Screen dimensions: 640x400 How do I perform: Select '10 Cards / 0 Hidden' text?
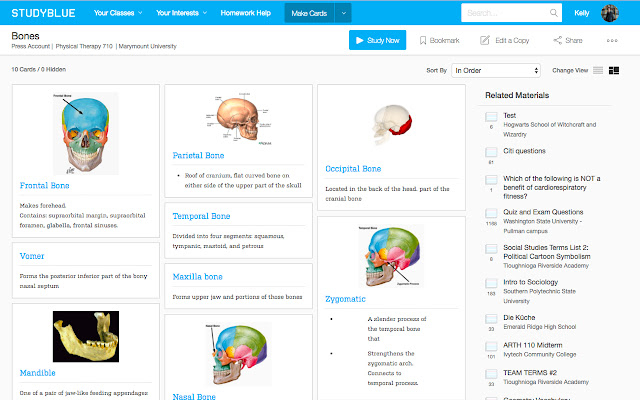click(x=38, y=69)
